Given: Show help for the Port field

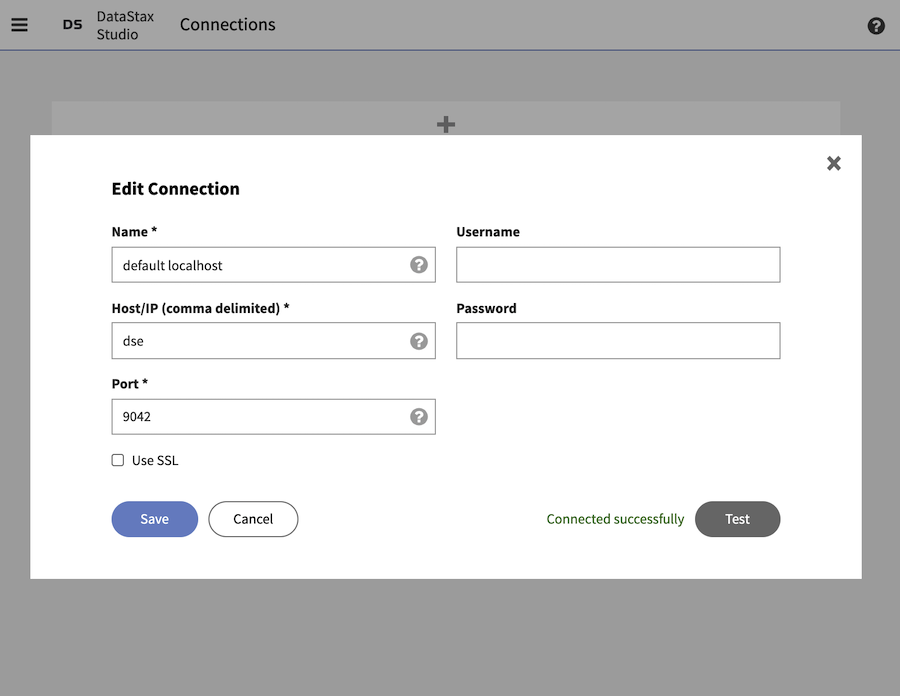Looking at the screenshot, I should 419,417.
